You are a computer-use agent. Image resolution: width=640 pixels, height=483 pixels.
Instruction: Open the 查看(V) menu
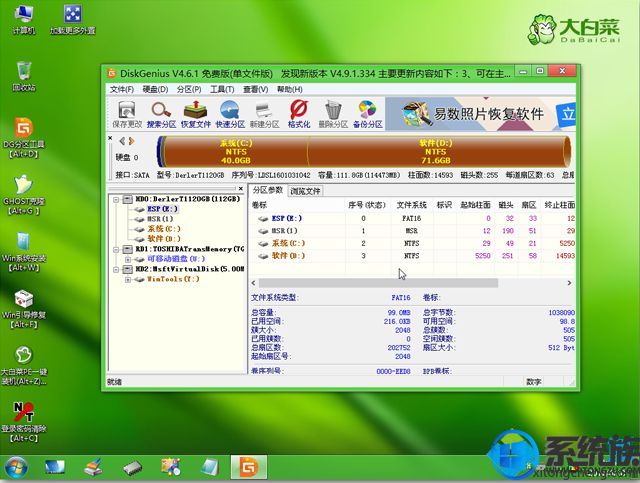[x=256, y=89]
